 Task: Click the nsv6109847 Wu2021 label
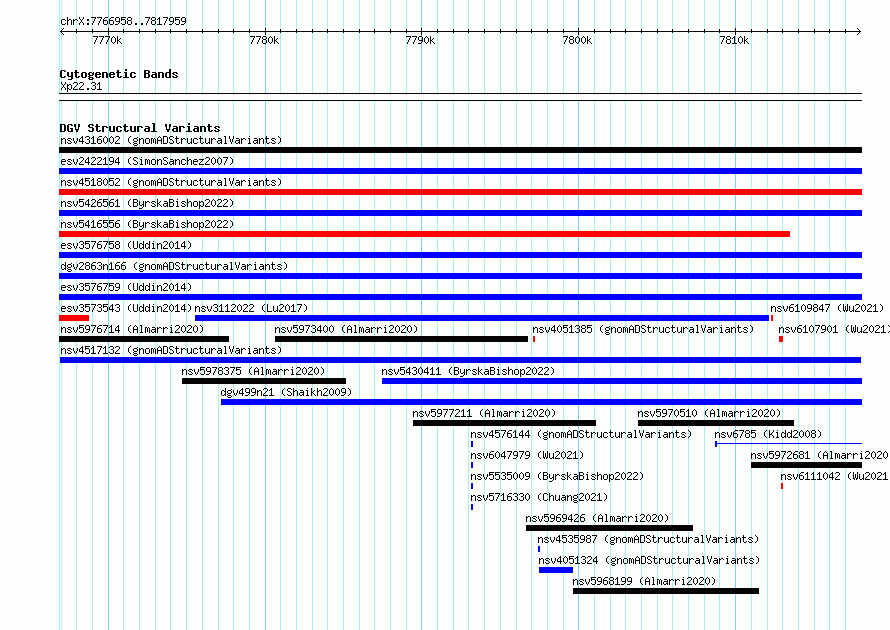[x=827, y=308]
